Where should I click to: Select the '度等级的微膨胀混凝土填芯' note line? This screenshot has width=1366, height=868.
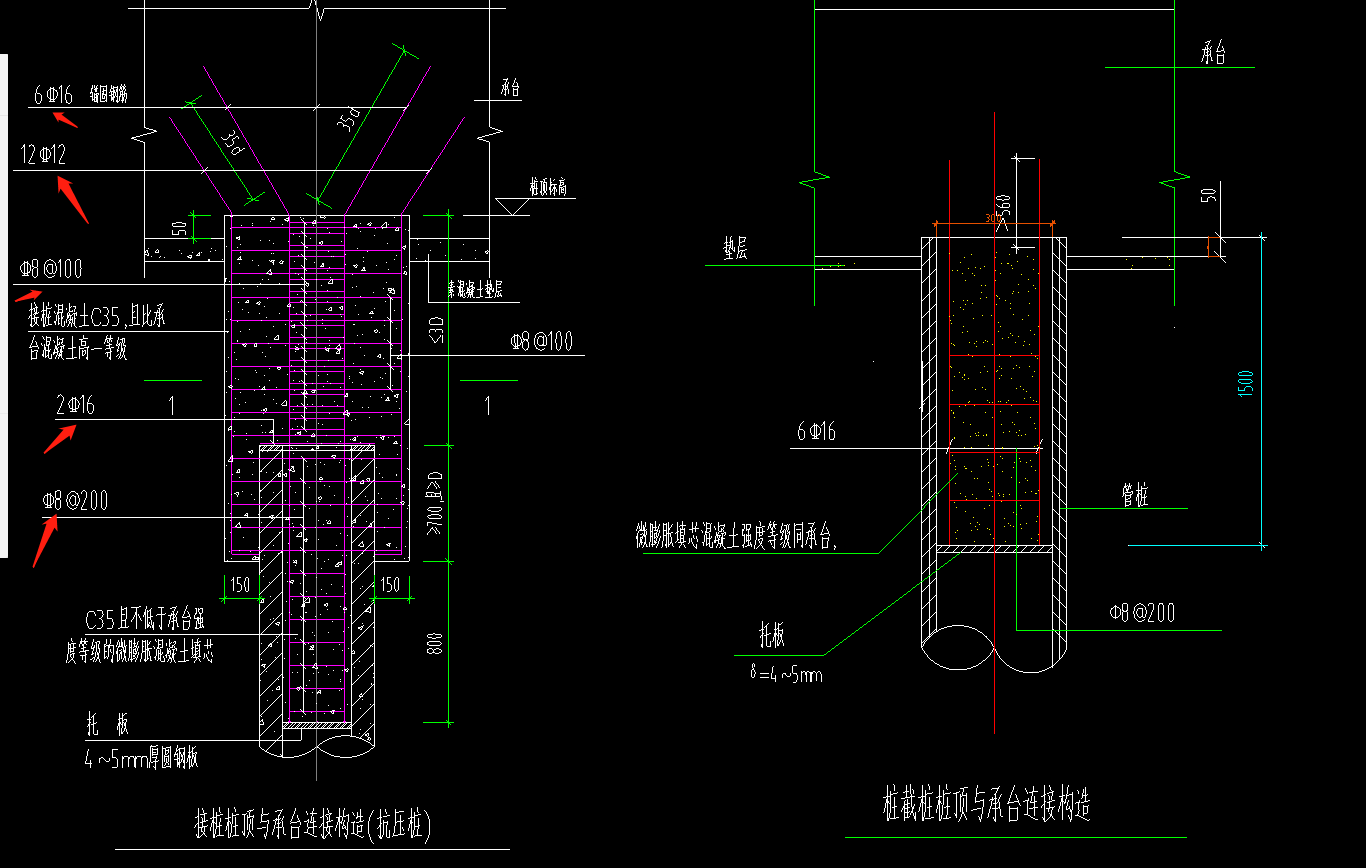(x=140, y=653)
